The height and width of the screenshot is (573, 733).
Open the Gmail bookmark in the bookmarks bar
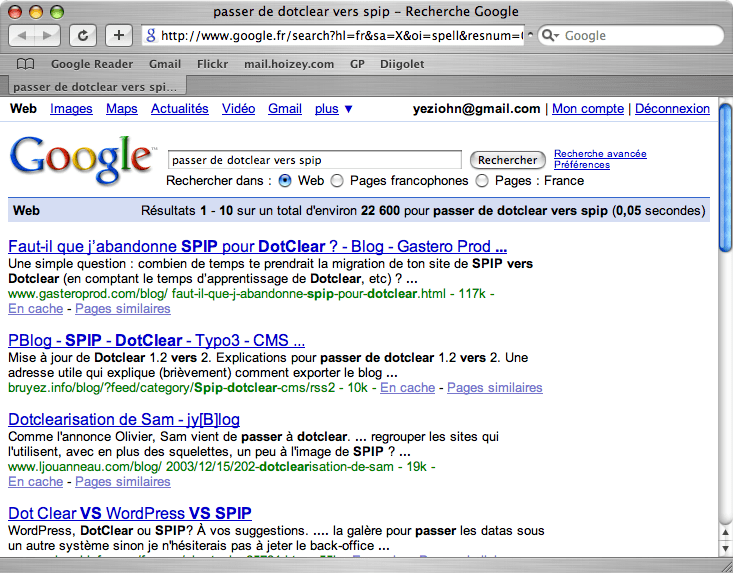click(165, 64)
